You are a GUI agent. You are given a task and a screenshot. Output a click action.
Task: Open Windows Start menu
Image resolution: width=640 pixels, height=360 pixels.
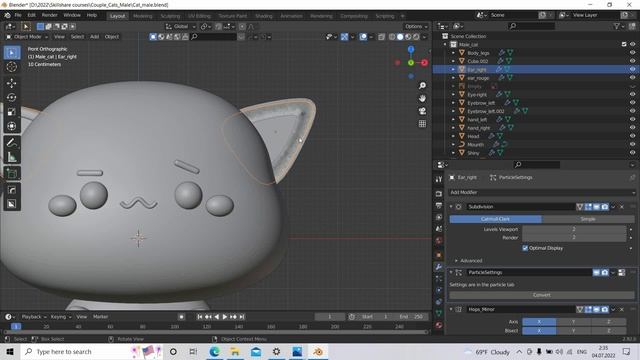(10, 351)
